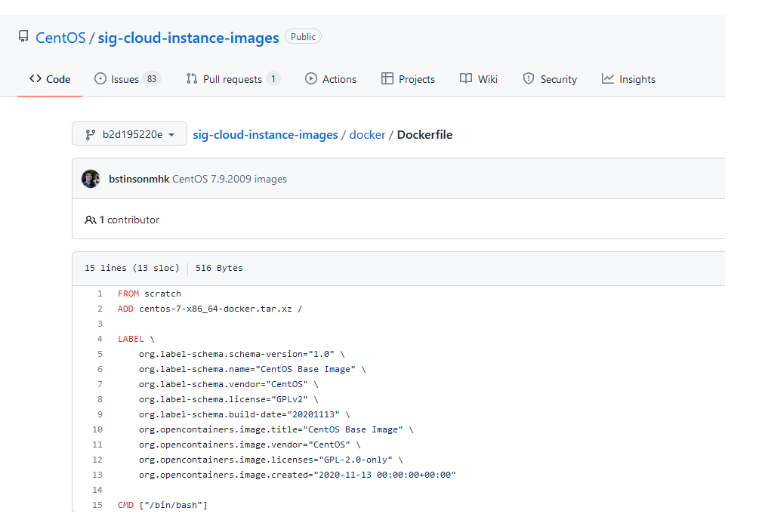Screen dimensions: 761x517
Task: Click the Code angle-brackets icon
Action: click(x=35, y=79)
